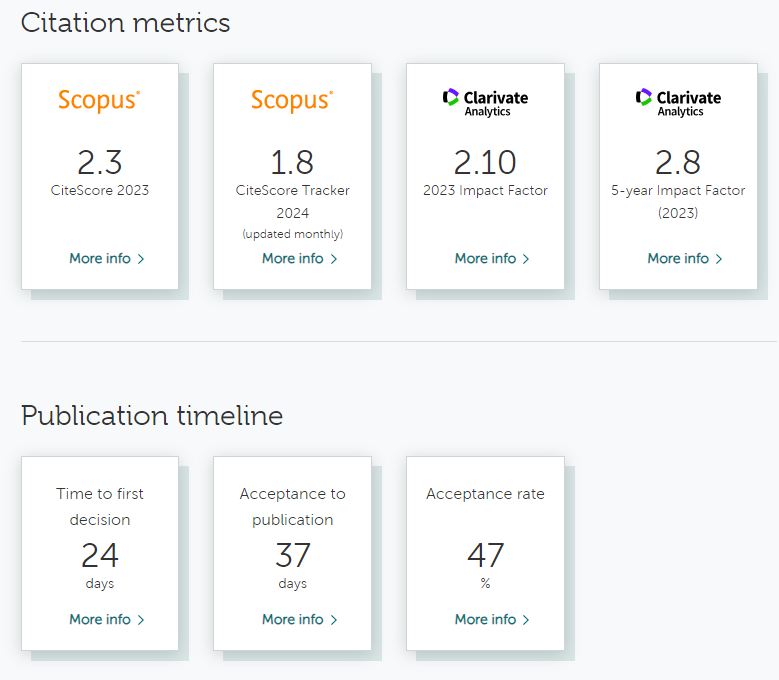Select the 24 days value
Screen dimensions: 779x680
pos(100,555)
